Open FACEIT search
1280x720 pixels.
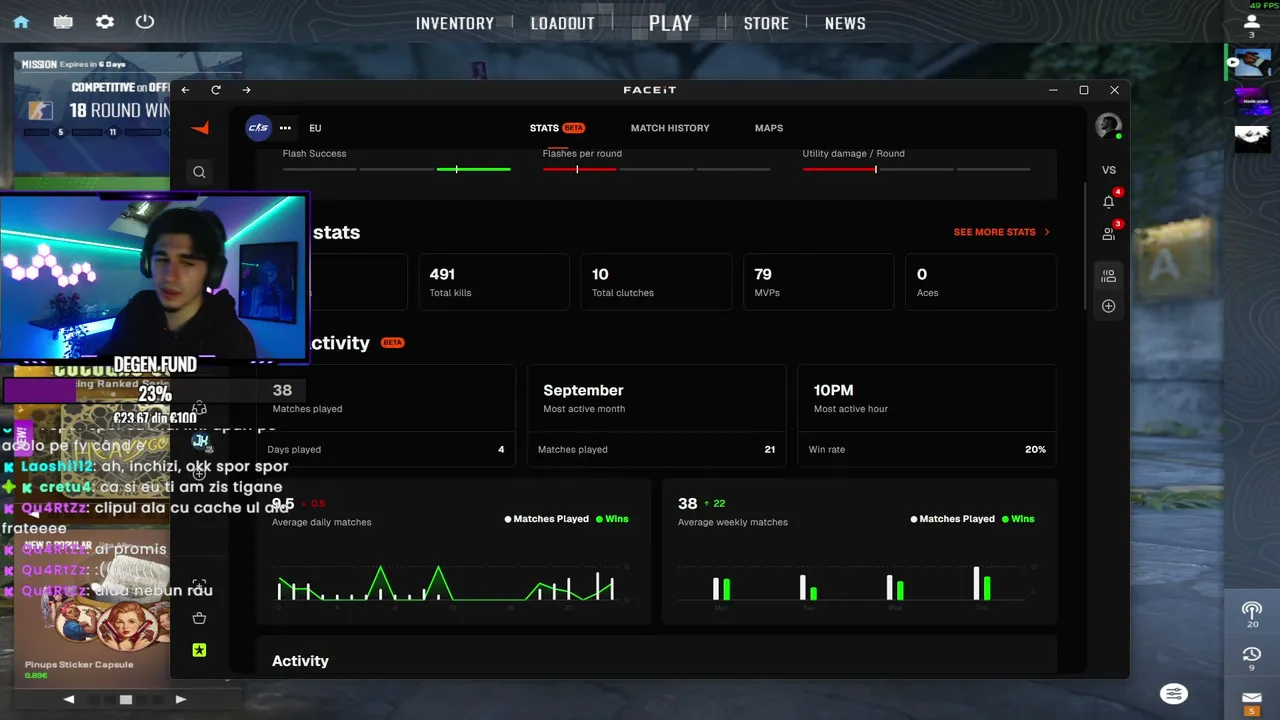pyautogui.click(x=199, y=172)
